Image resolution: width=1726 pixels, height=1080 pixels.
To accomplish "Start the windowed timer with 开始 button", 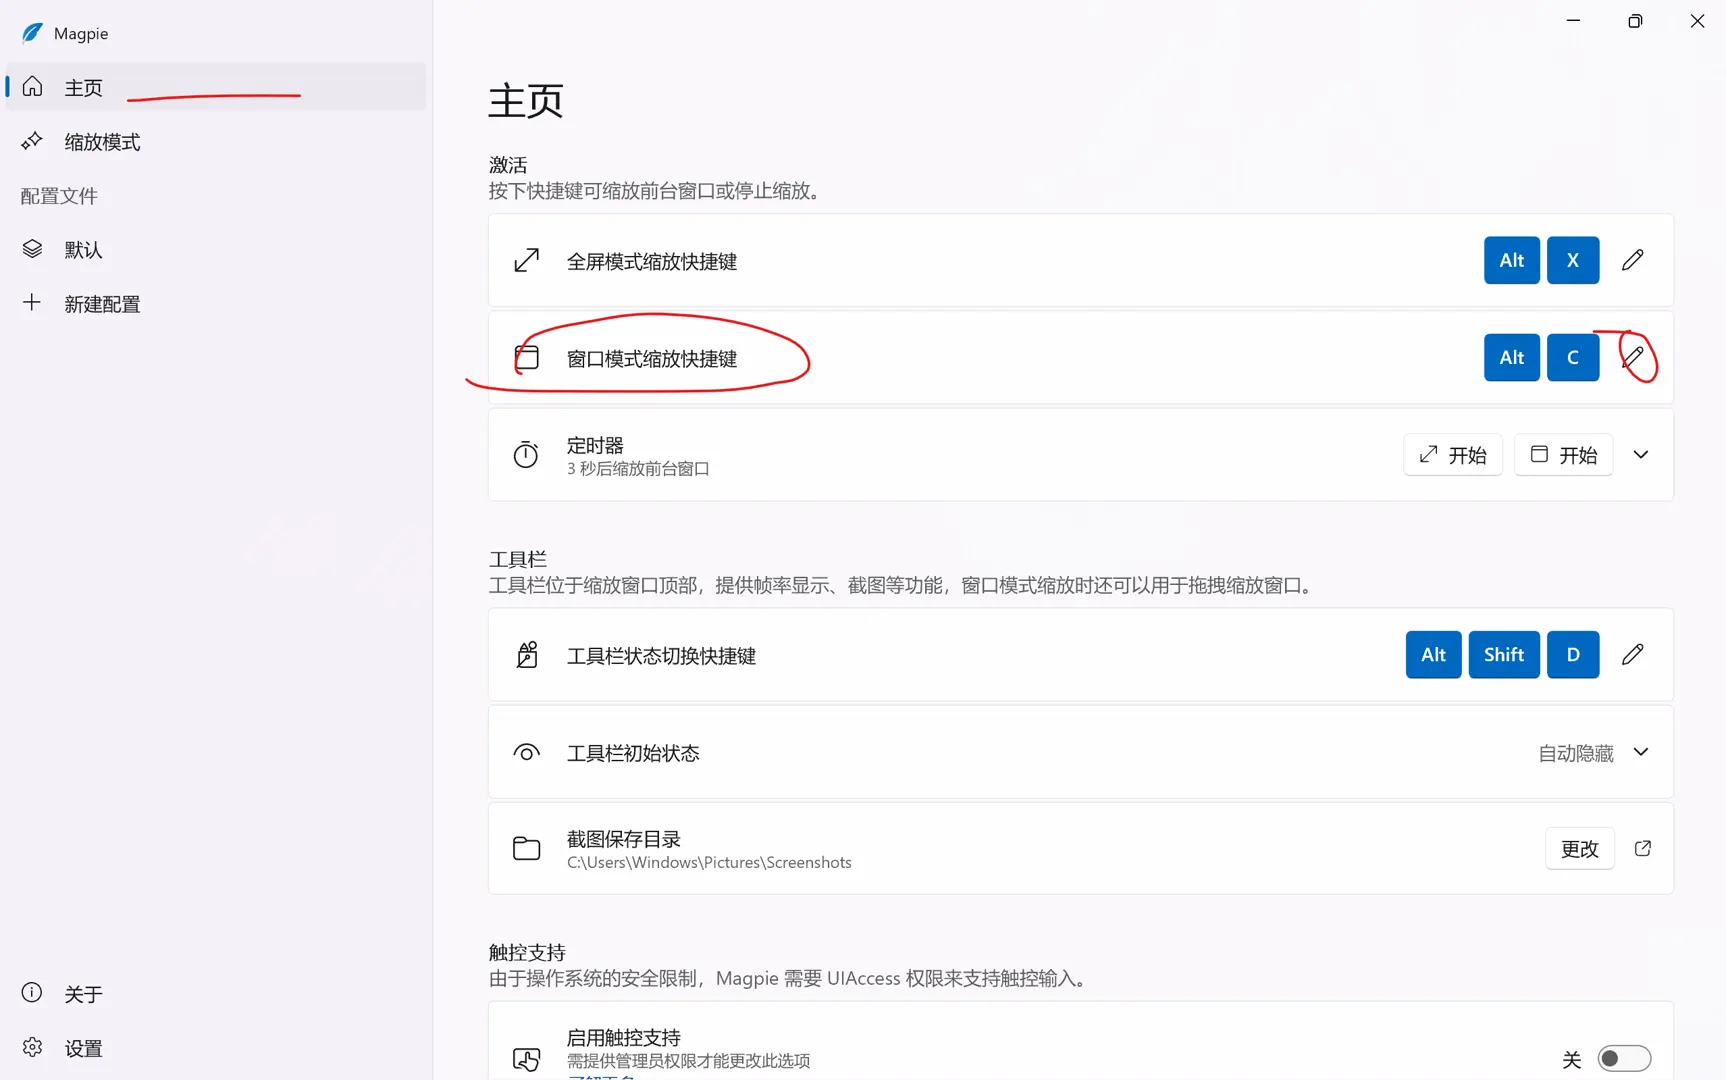I will 1563,455.
